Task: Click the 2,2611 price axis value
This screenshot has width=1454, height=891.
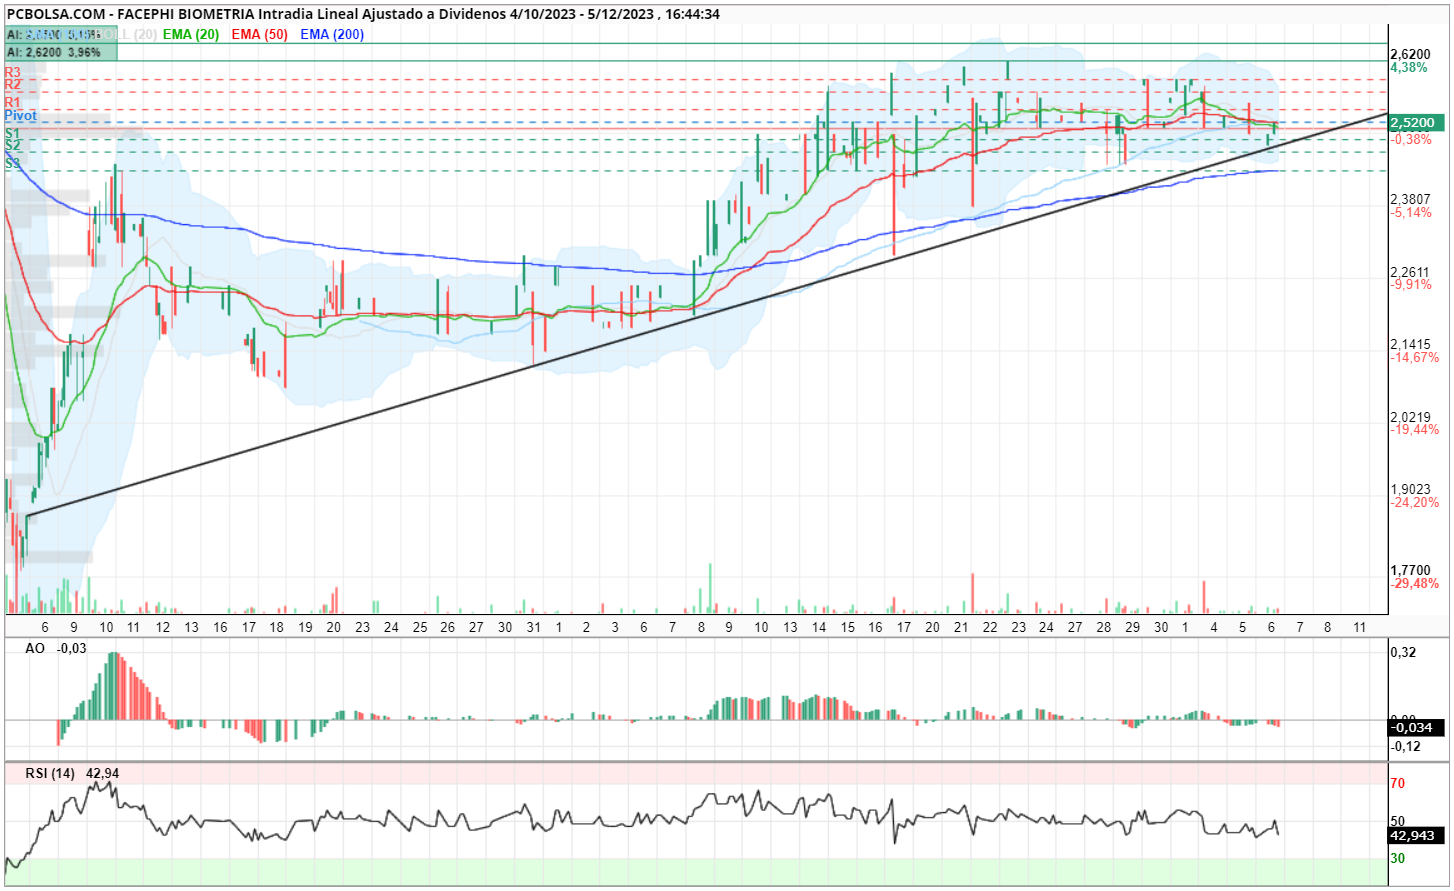Action: (1410, 272)
